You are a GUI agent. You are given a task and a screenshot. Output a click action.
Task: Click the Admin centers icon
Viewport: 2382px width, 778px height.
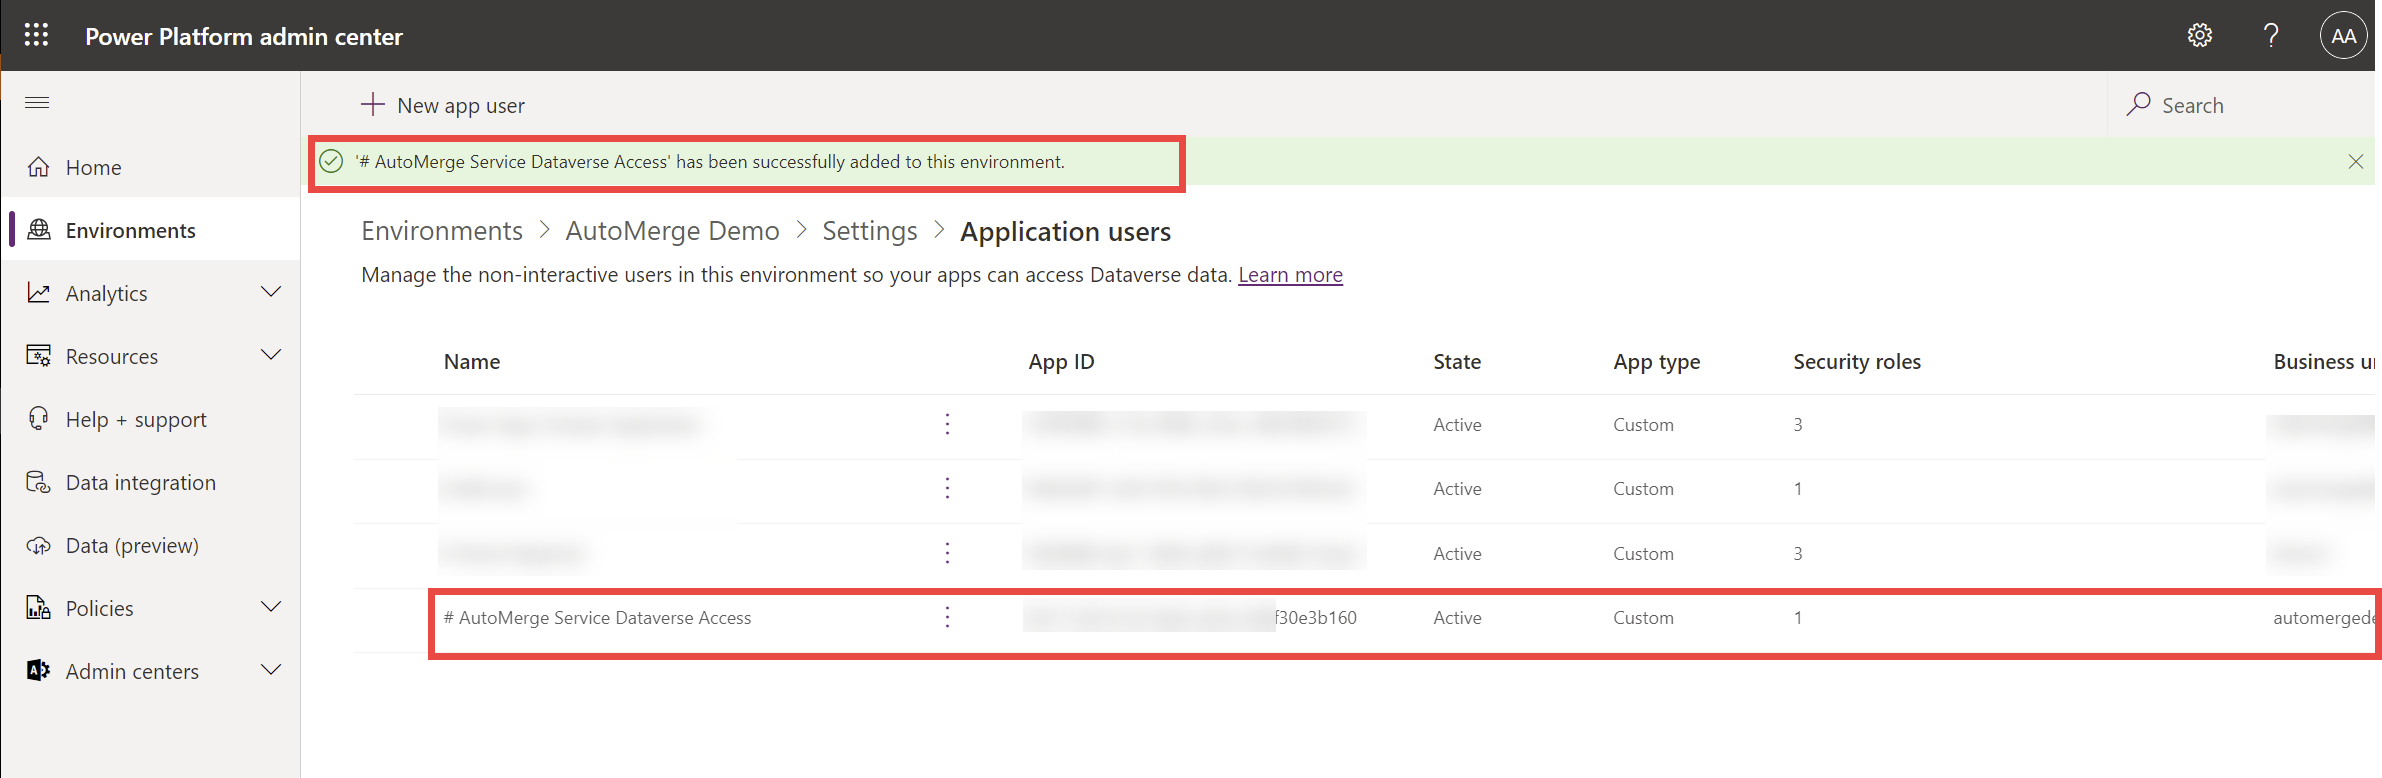pos(39,671)
